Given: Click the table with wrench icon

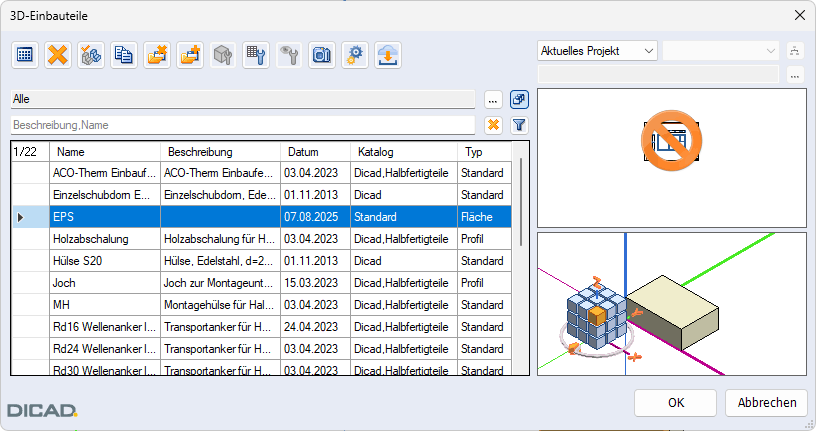Looking at the screenshot, I should 256,56.
